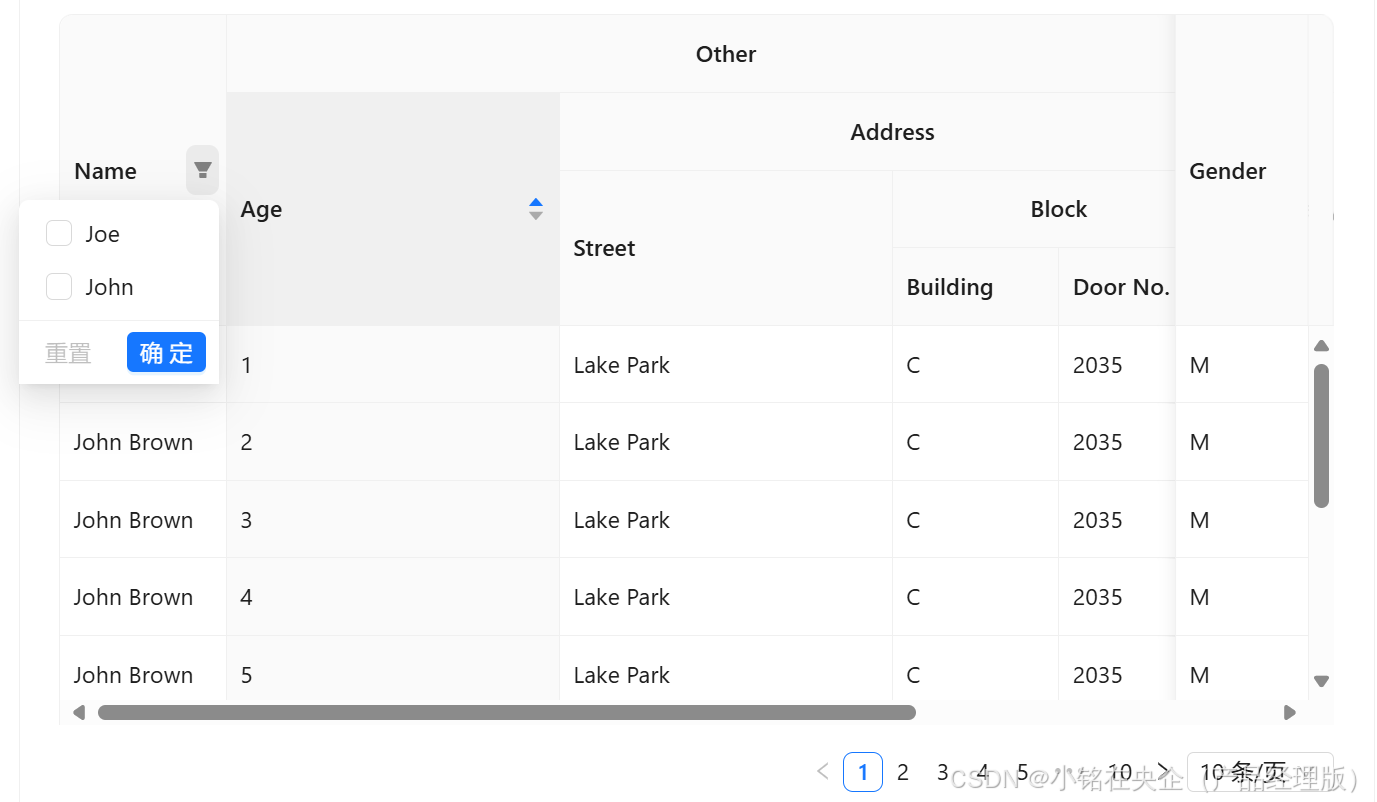This screenshot has height=802, width=1377.
Task: Click the 重置 reset button
Action: point(68,353)
